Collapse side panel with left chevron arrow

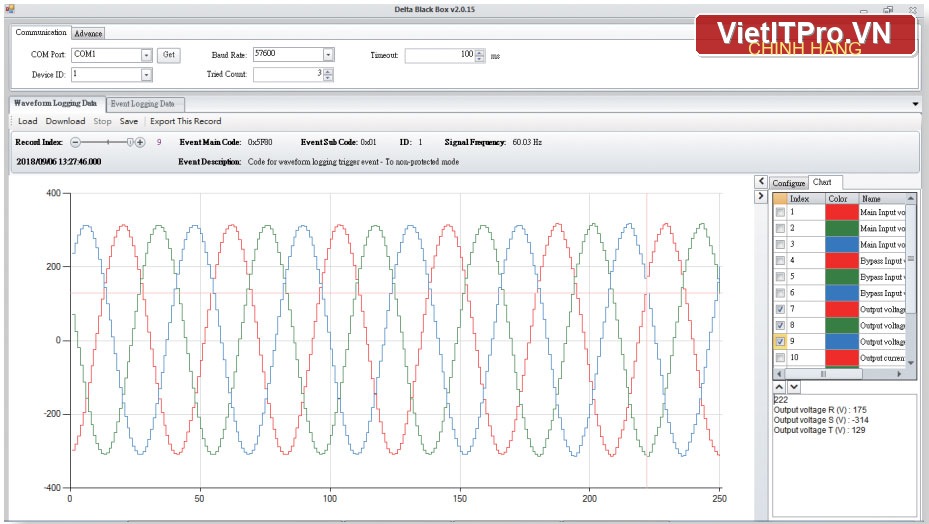(x=761, y=181)
